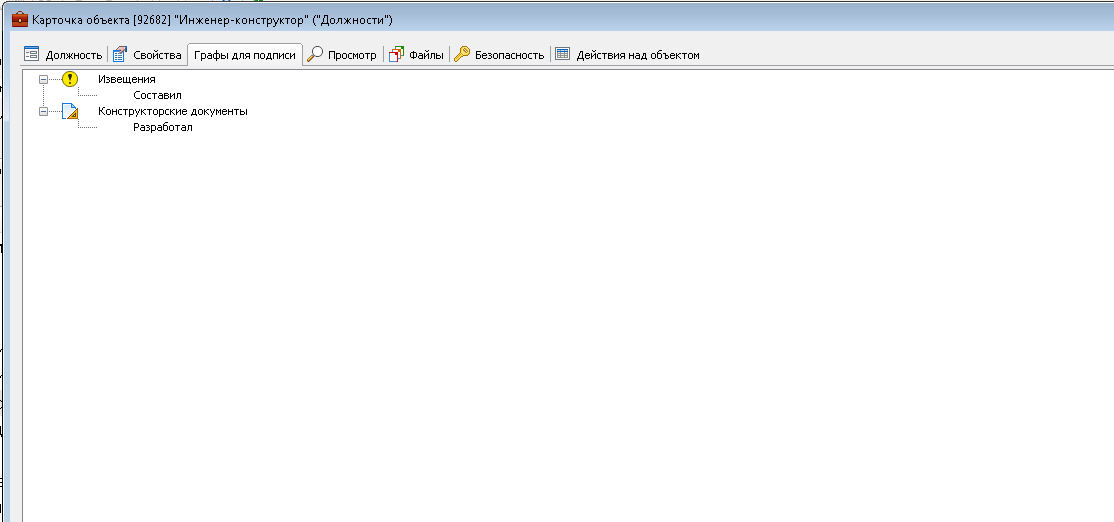
Task: Click the briefcase icon in title bar
Action: pos(20,19)
